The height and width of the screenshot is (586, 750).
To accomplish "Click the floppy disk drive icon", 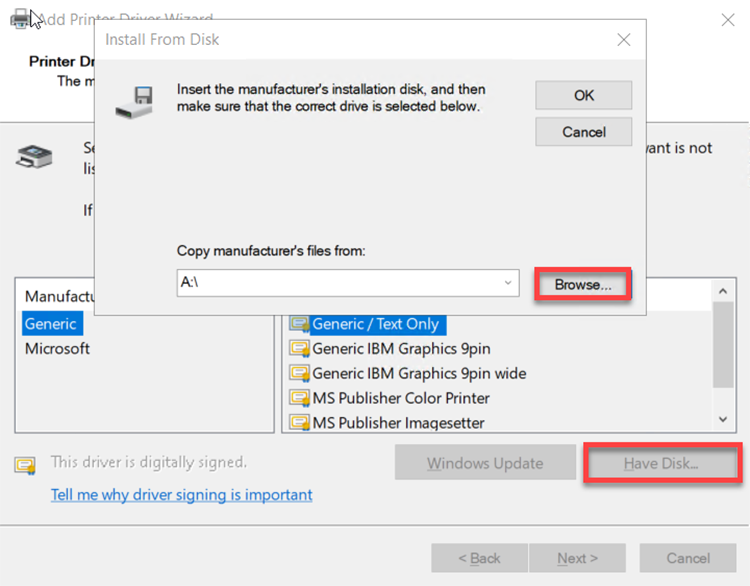I will click(x=135, y=100).
